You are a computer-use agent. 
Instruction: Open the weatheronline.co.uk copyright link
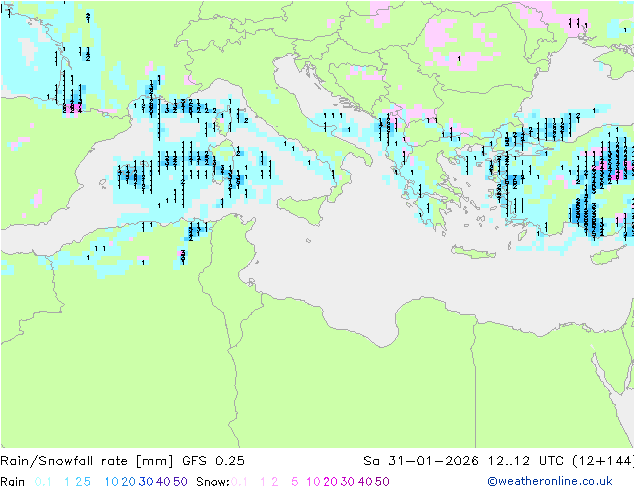550,481
